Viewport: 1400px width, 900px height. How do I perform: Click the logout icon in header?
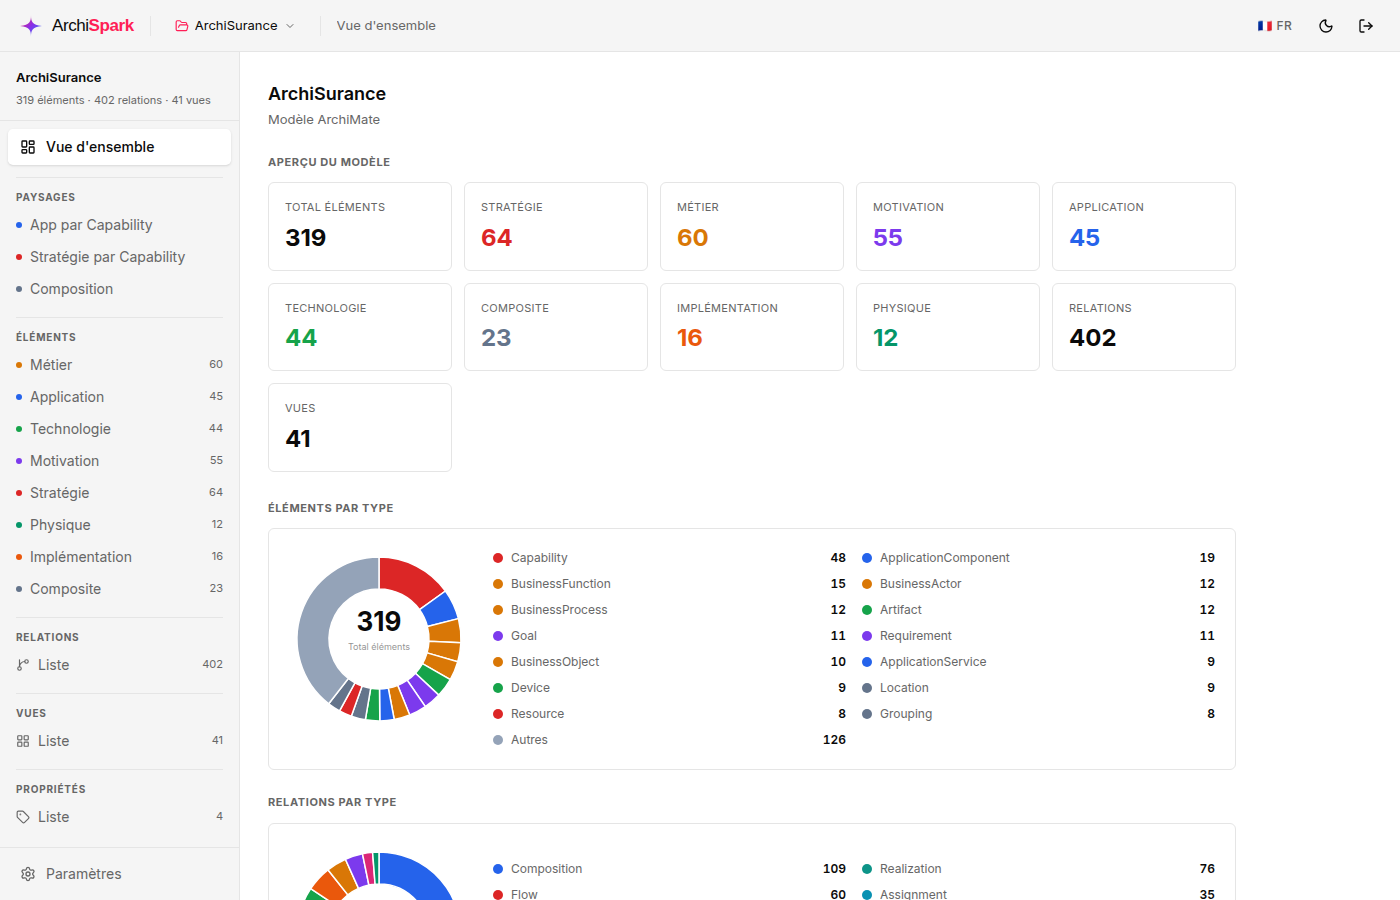[1366, 26]
